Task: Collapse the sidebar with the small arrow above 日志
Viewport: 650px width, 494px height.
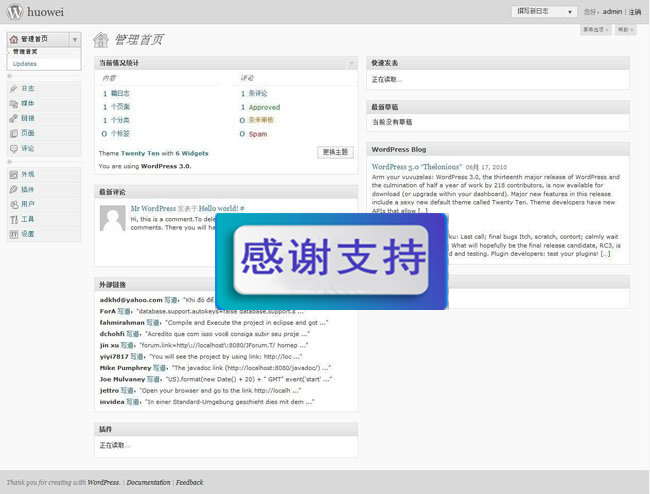Action: pos(10,76)
